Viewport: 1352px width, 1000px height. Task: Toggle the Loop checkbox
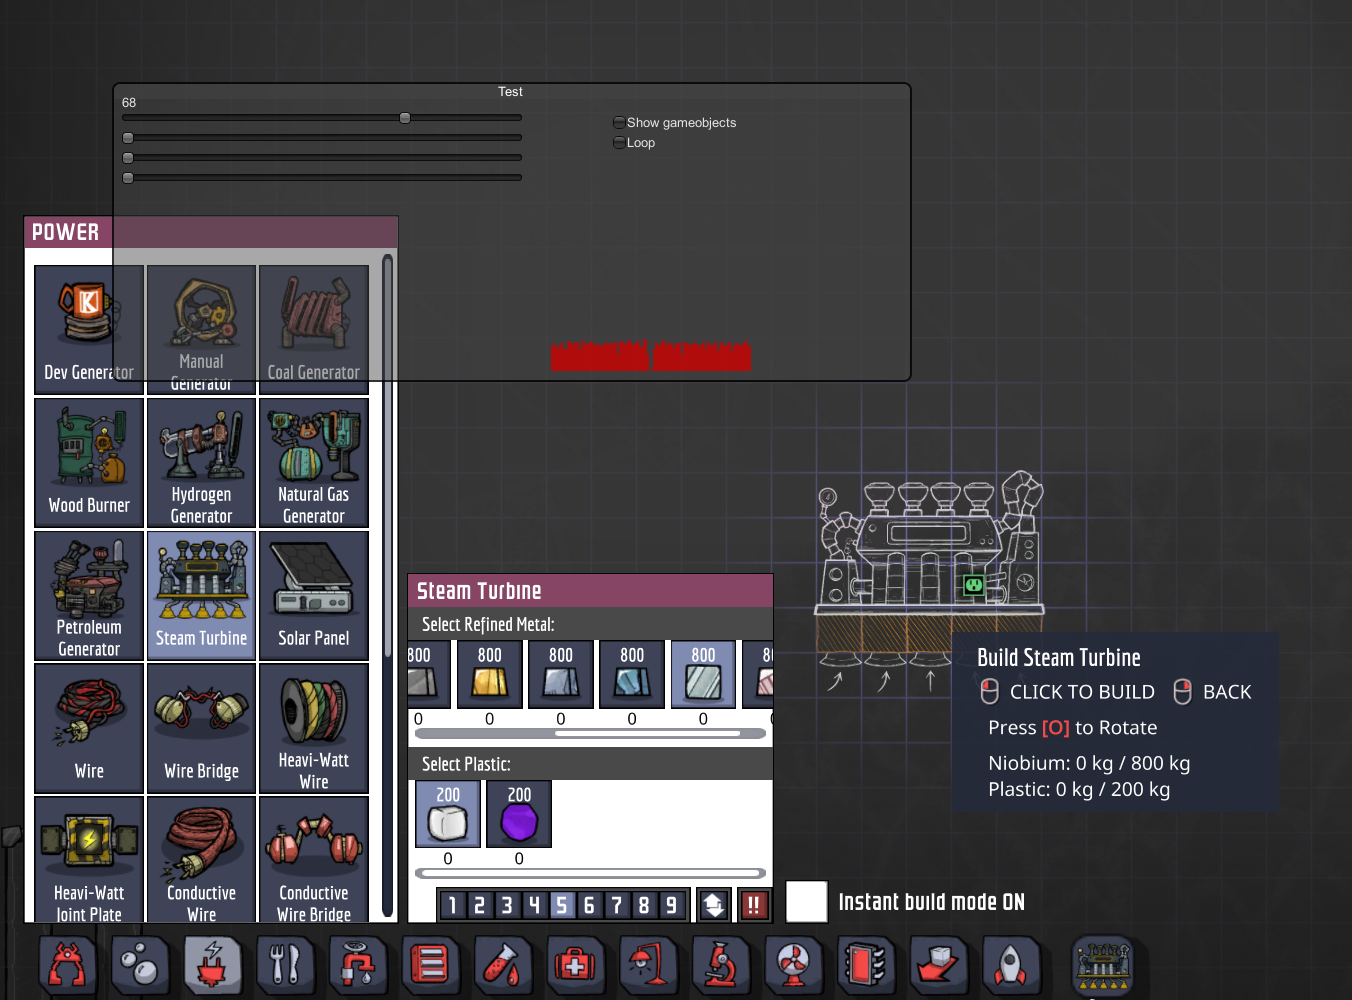(x=619, y=143)
